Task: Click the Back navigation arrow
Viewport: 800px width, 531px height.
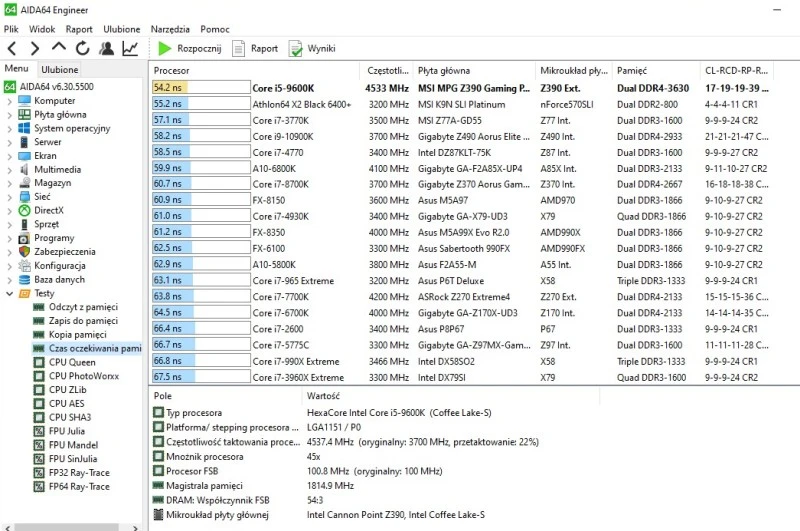Action: (x=11, y=48)
